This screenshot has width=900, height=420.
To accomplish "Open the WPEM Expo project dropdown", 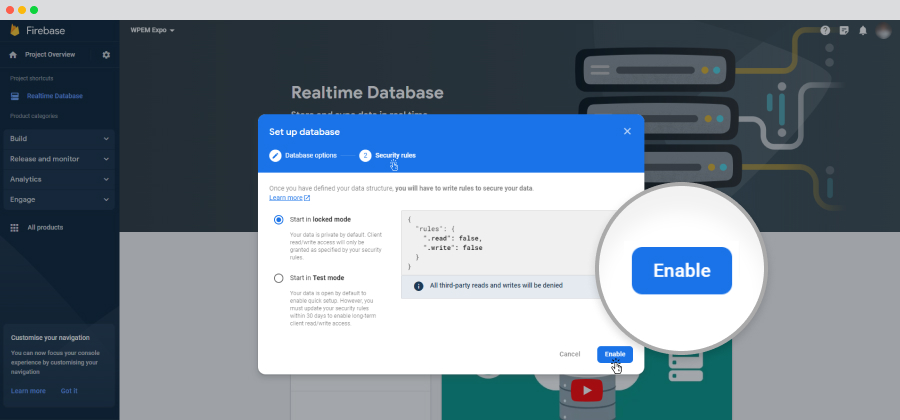I will [152, 30].
